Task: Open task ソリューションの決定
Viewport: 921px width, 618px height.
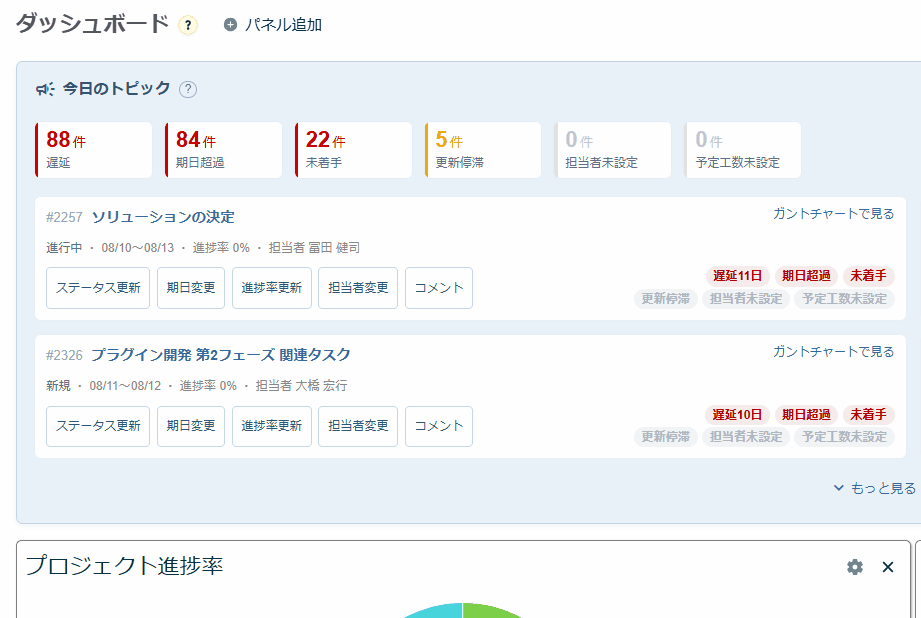Action: [x=163, y=217]
